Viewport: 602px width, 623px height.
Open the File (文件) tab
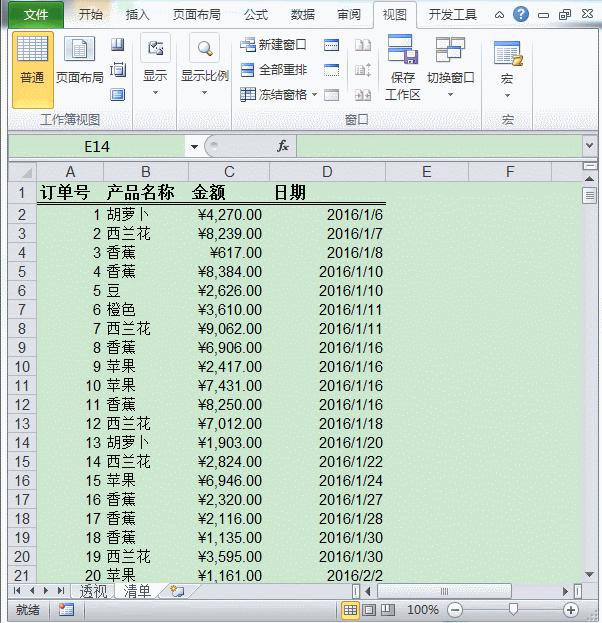[36, 15]
